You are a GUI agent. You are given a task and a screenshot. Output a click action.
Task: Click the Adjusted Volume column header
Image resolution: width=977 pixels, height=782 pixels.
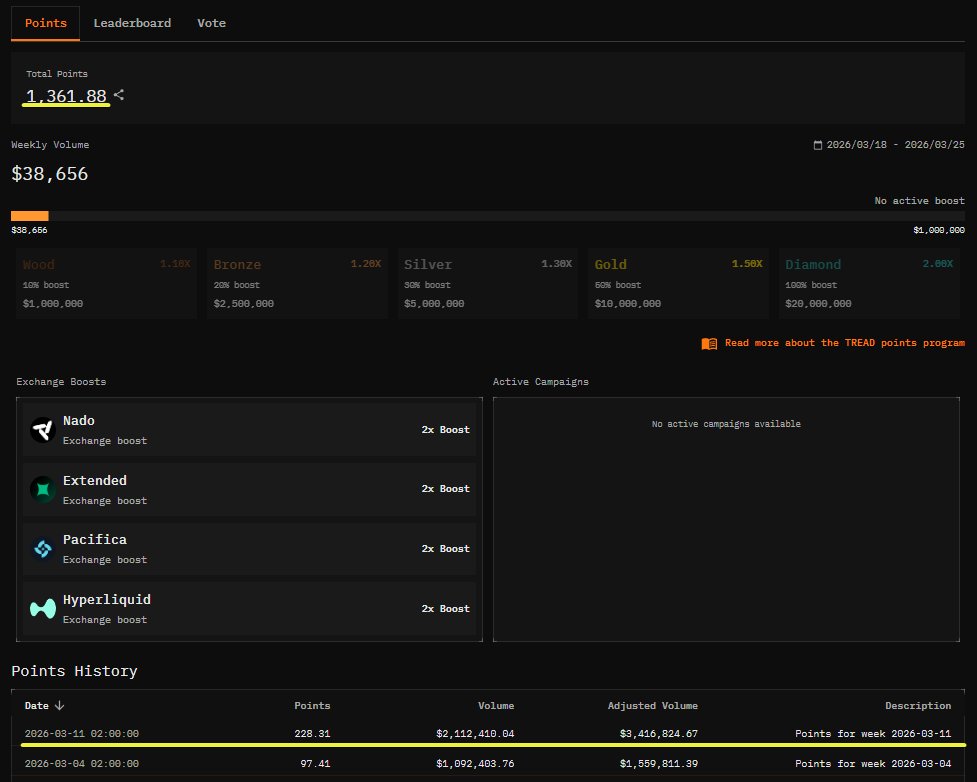tap(652, 705)
